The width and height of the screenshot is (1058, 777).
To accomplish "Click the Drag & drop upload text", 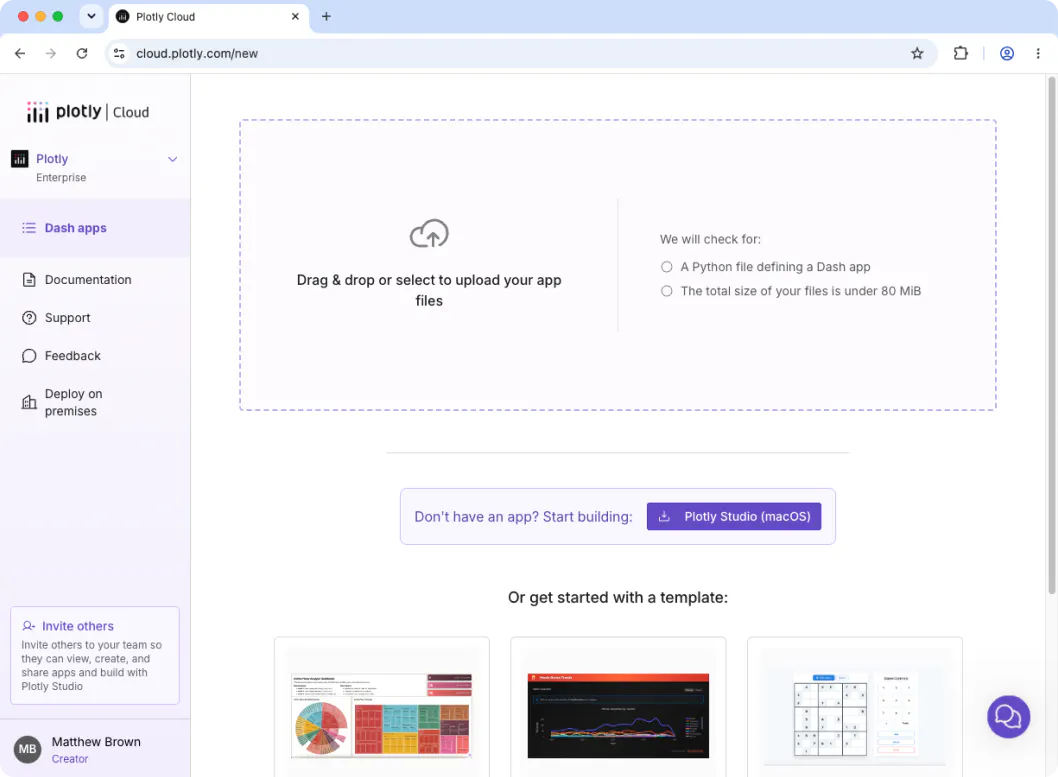I will tap(429, 290).
